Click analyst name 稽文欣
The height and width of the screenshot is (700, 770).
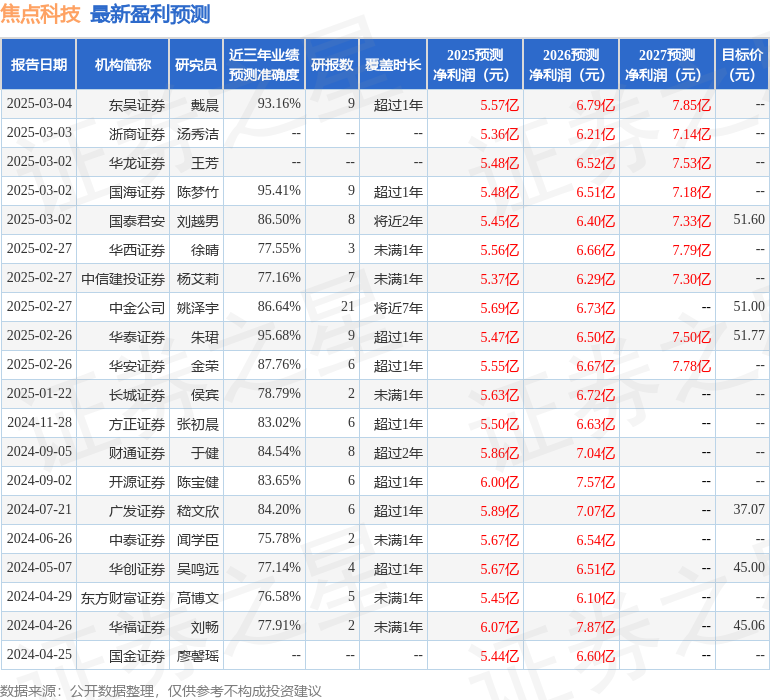pos(198,511)
